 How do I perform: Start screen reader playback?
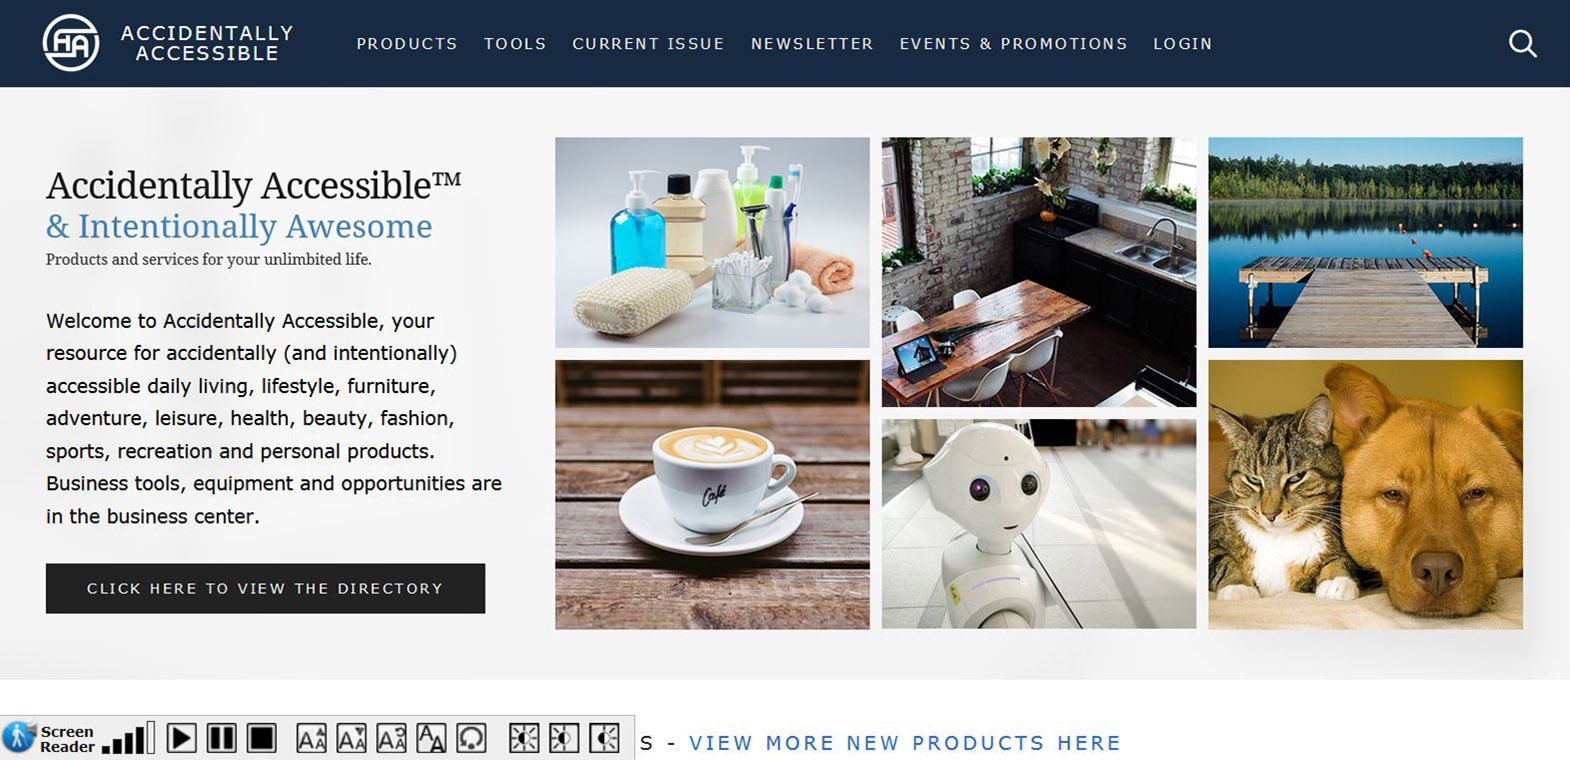(181, 738)
